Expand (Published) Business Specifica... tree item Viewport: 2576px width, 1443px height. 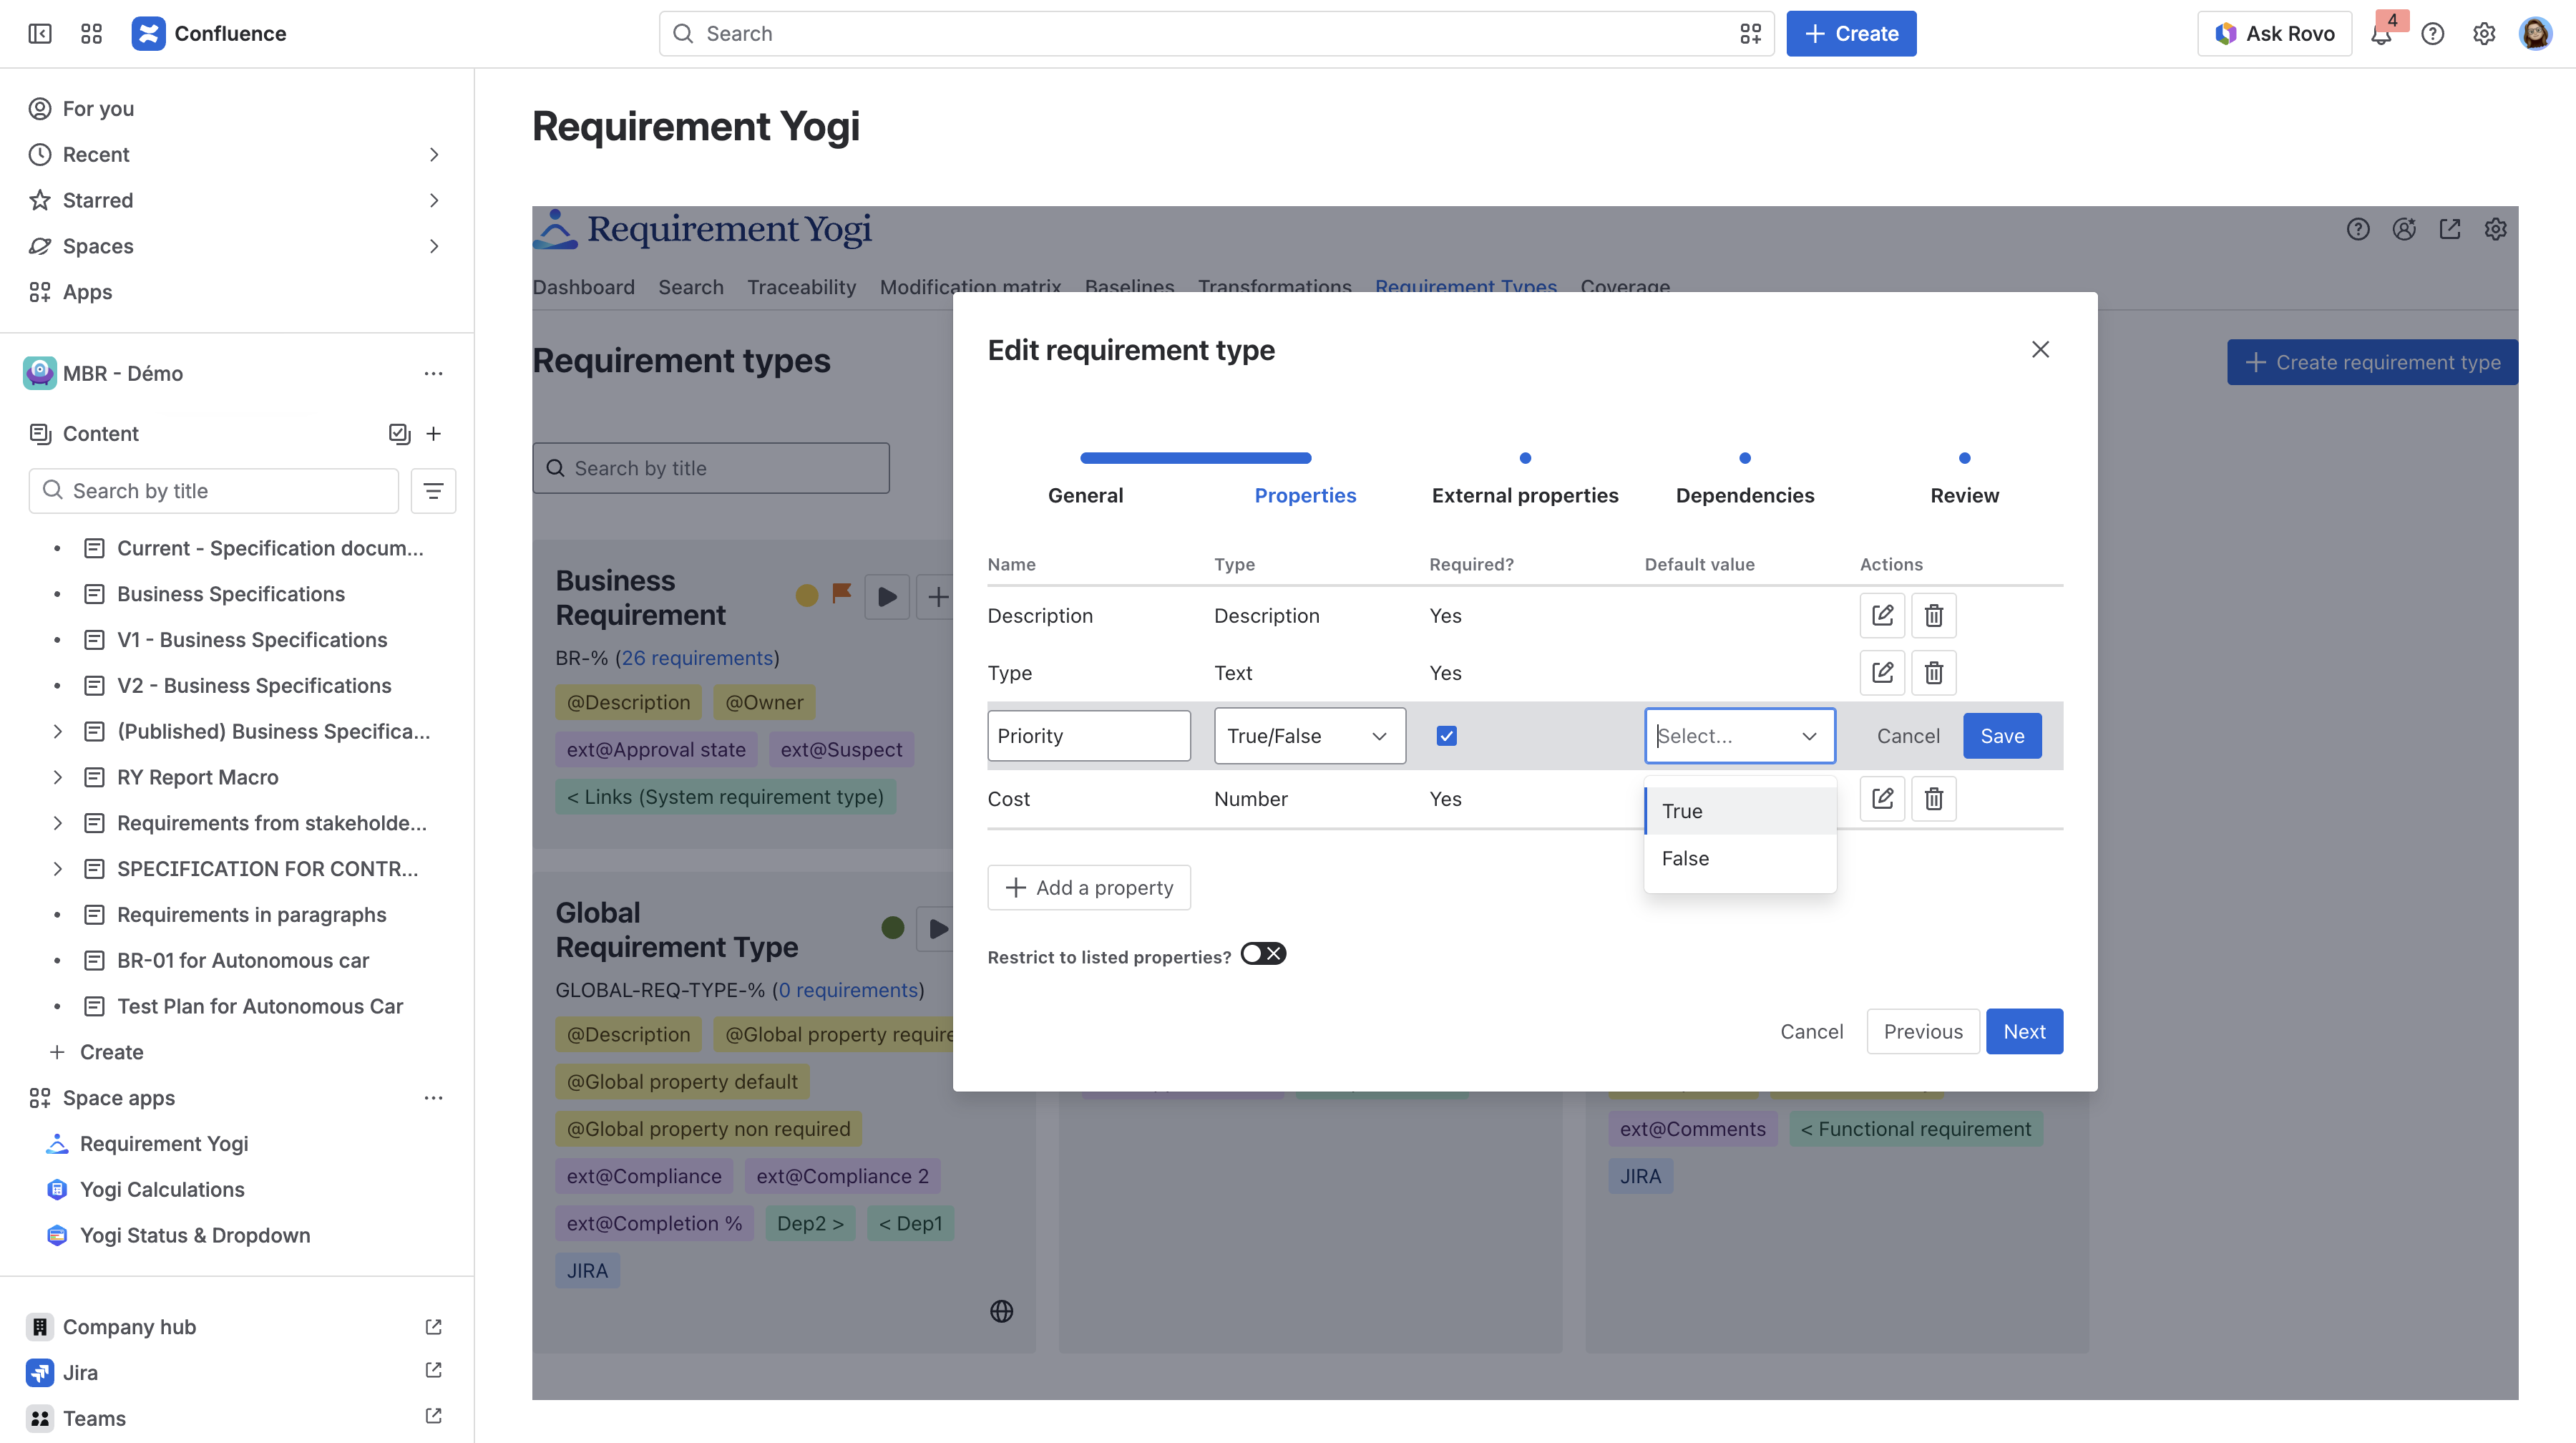pyautogui.click(x=57, y=731)
